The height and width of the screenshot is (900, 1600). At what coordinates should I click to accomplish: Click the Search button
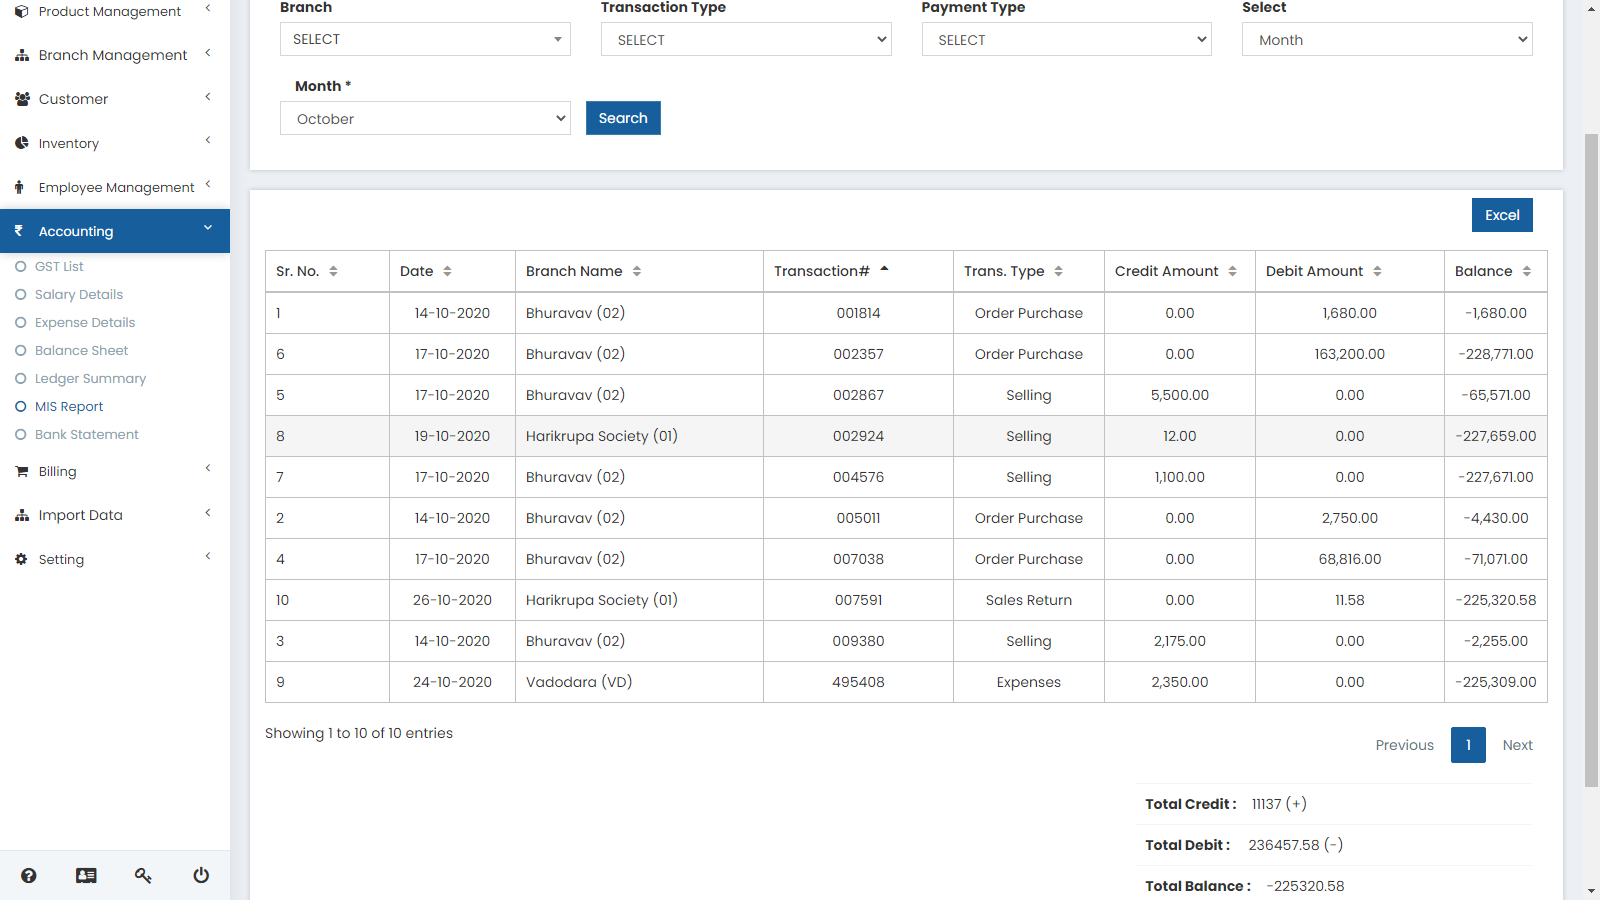pos(622,118)
